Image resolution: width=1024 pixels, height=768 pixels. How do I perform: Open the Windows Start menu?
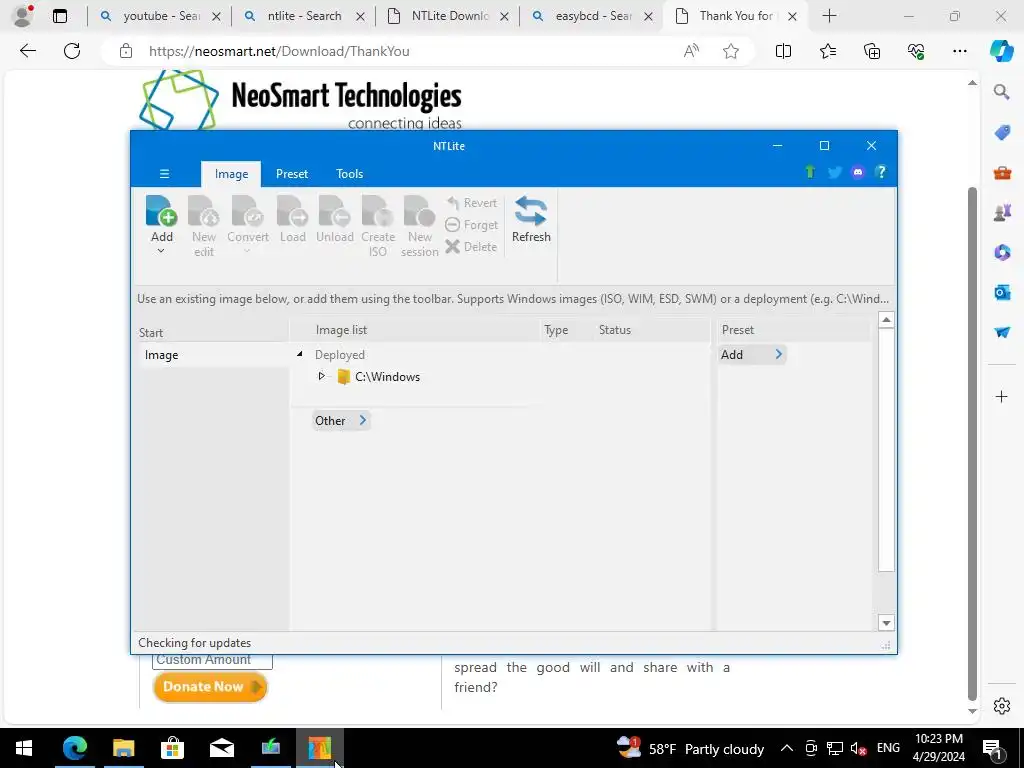[x=24, y=748]
